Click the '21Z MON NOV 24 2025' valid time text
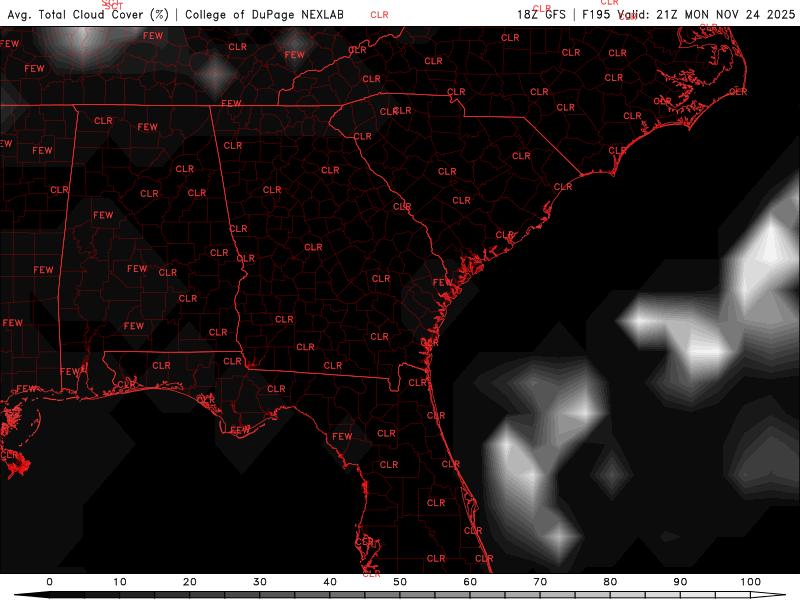The width and height of the screenshot is (800, 600). (x=726, y=14)
